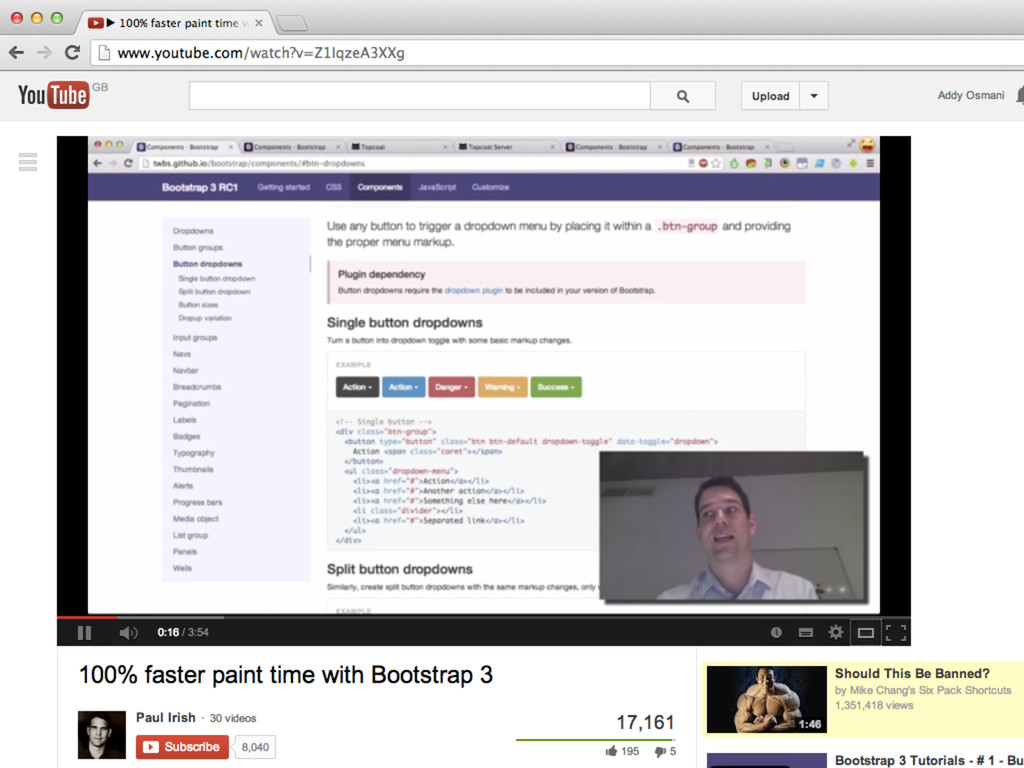Enter fullscreen video mode

click(896, 632)
